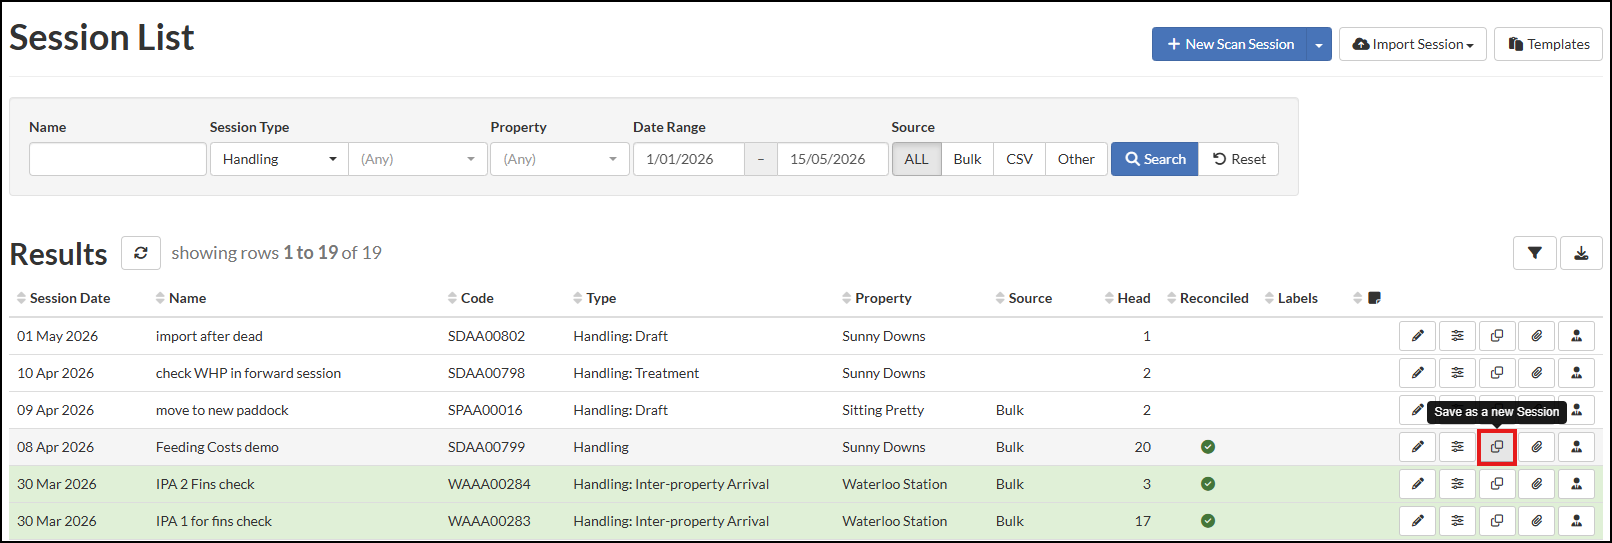Copy SDAA00798 session as new

1497,373
